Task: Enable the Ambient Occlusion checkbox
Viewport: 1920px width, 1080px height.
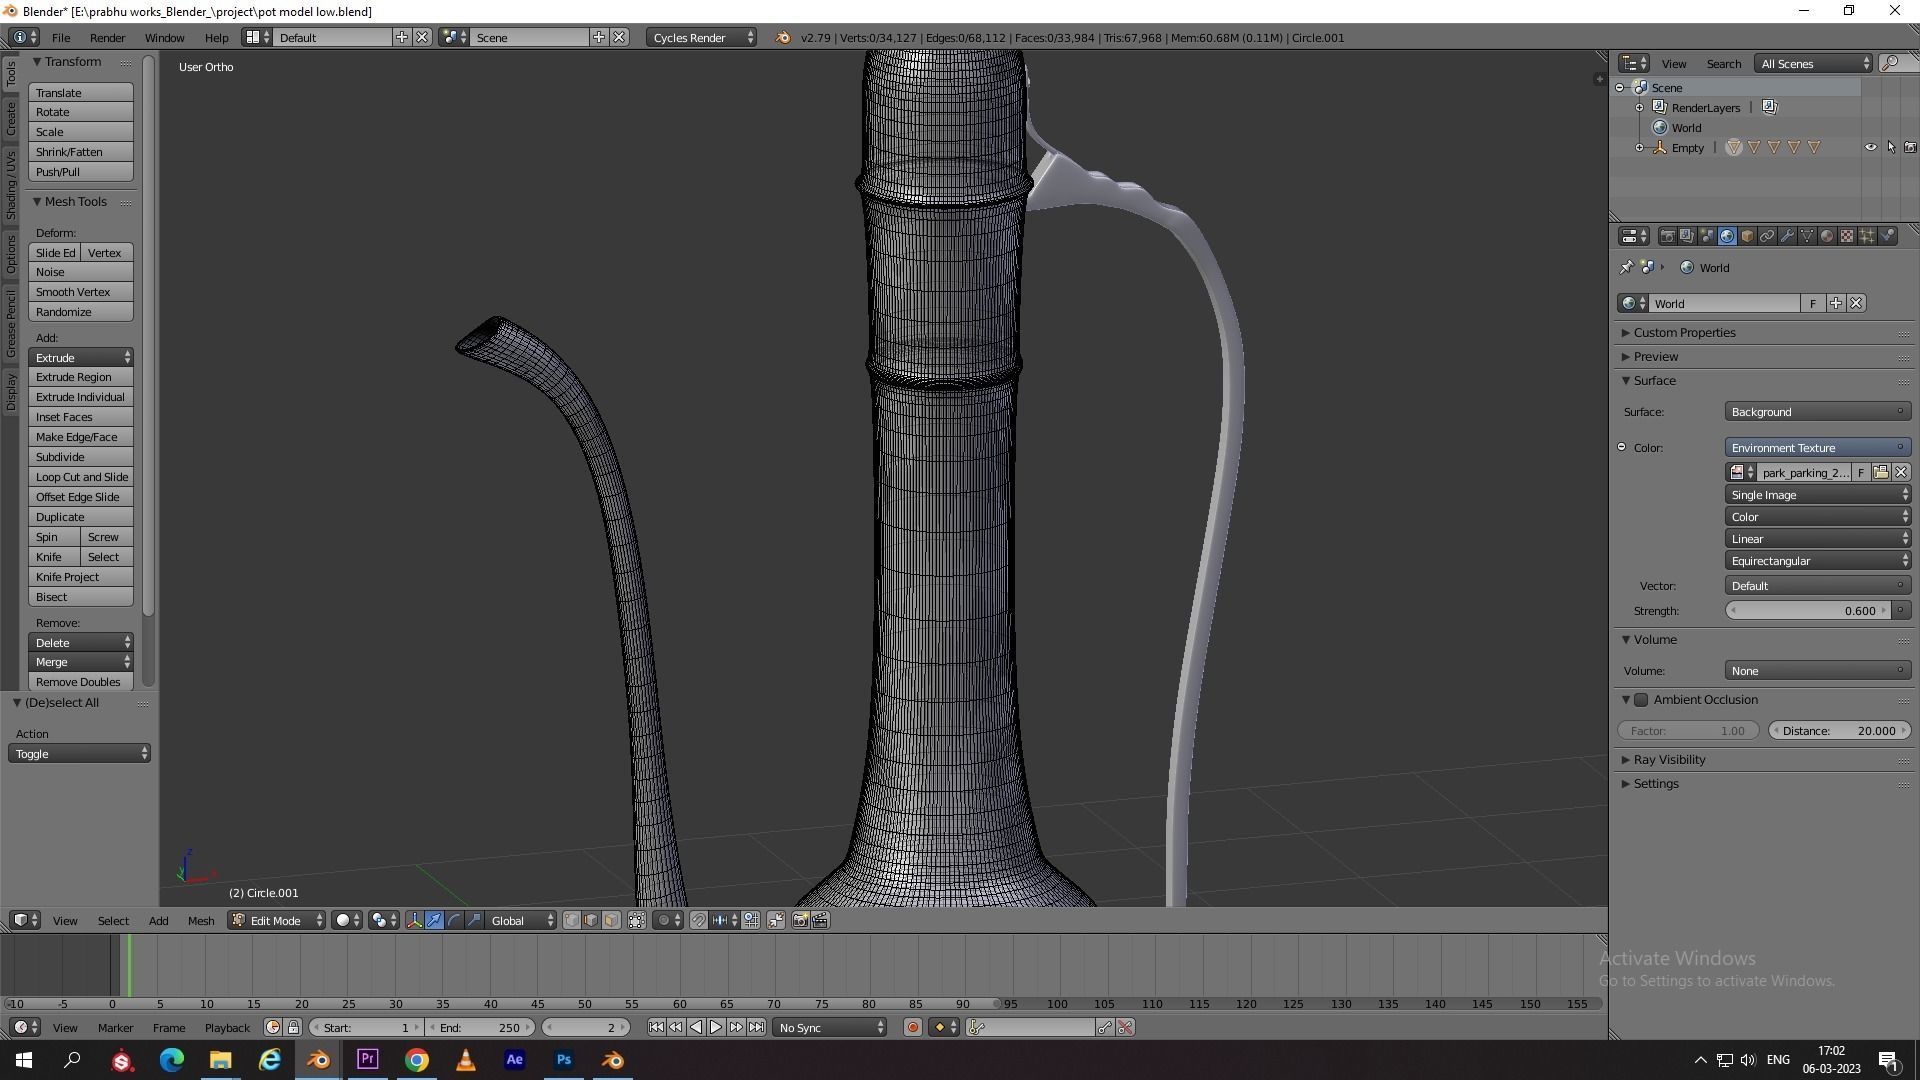Action: coord(1641,700)
